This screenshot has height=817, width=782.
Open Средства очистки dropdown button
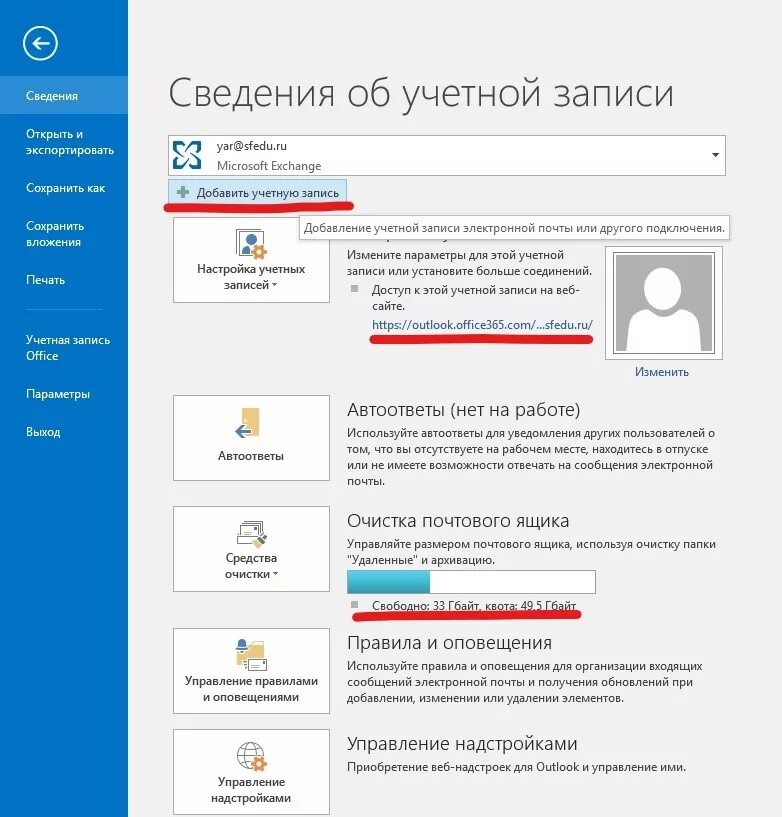251,549
